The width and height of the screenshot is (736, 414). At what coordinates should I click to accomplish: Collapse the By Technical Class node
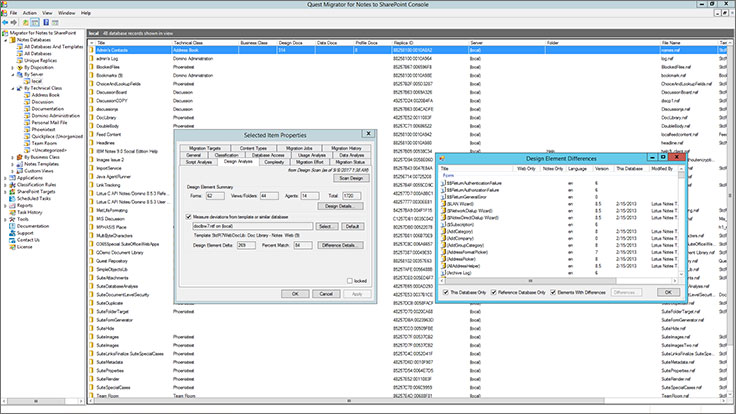pos(13,88)
